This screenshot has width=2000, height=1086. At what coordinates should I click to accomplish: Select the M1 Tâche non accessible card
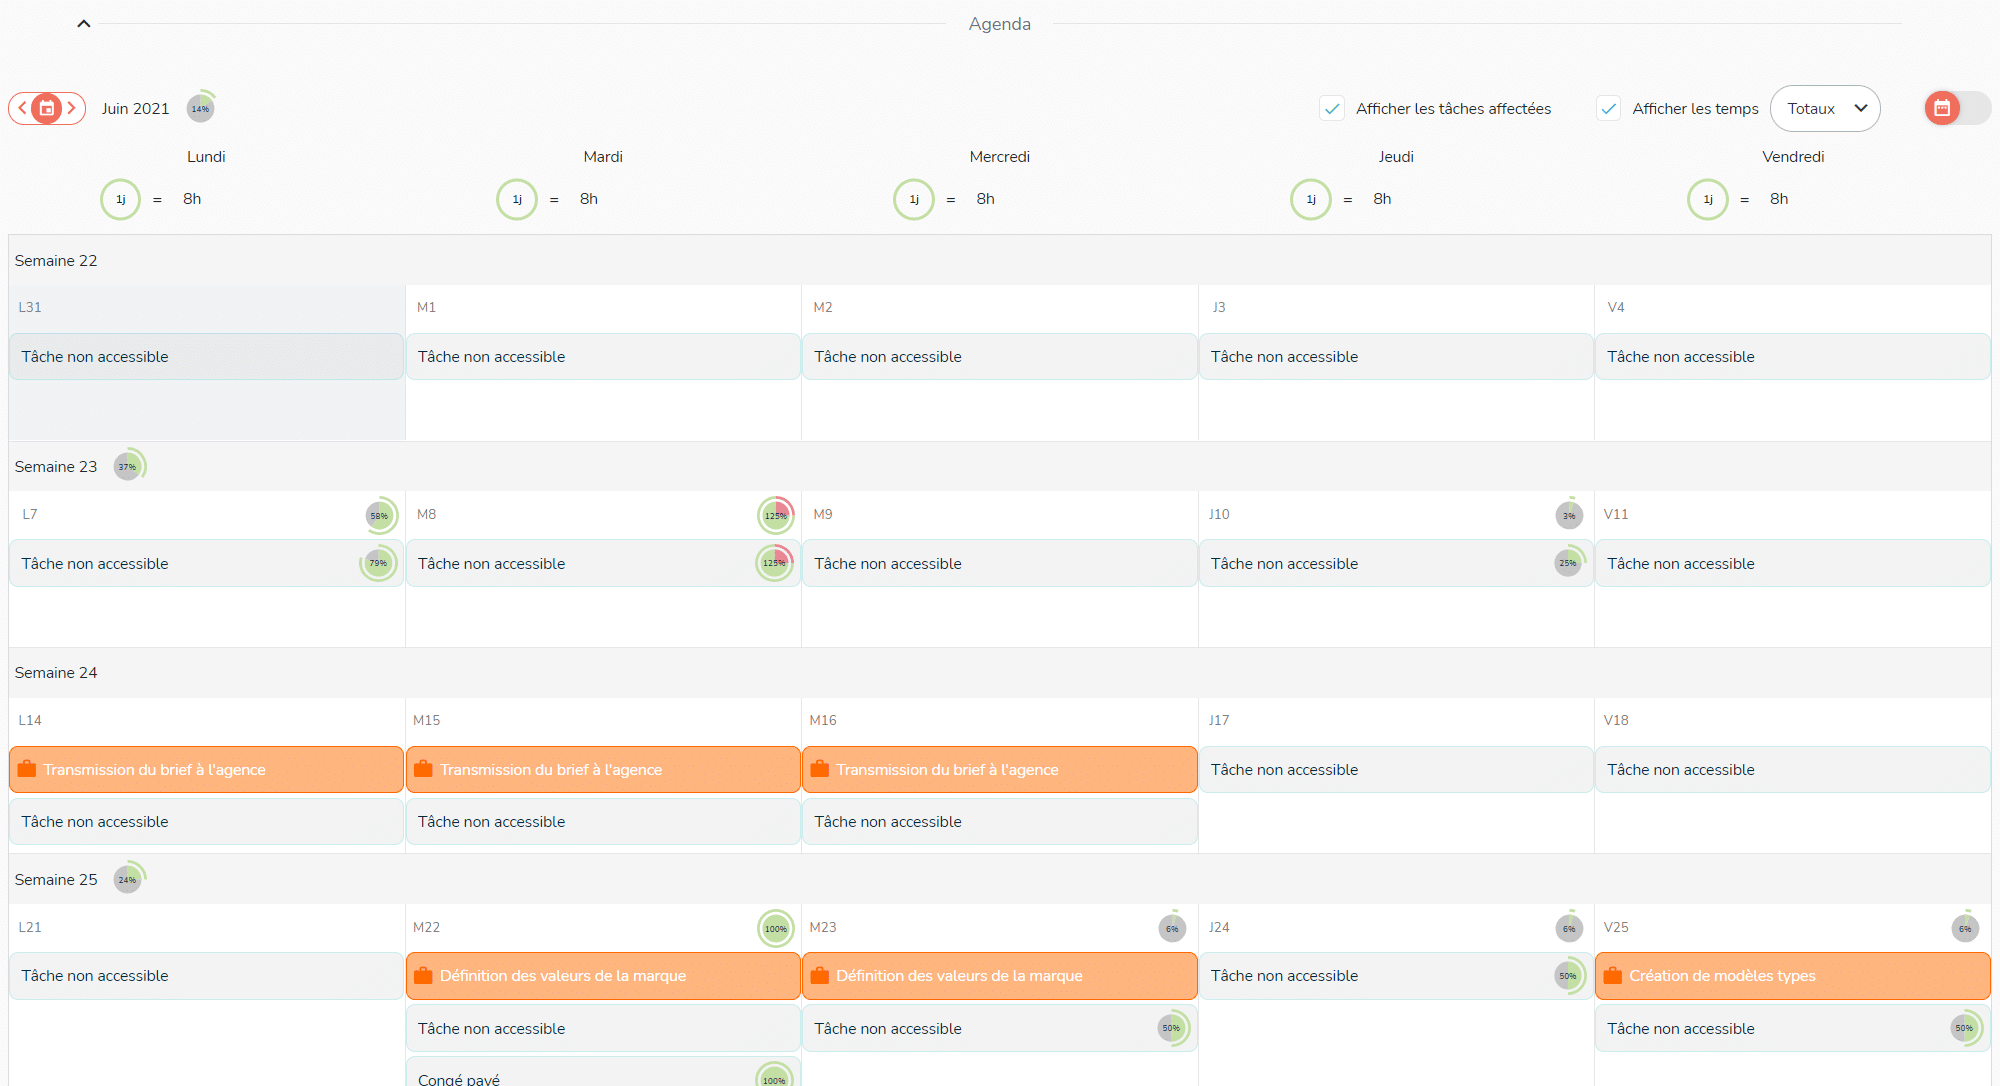tap(603, 356)
